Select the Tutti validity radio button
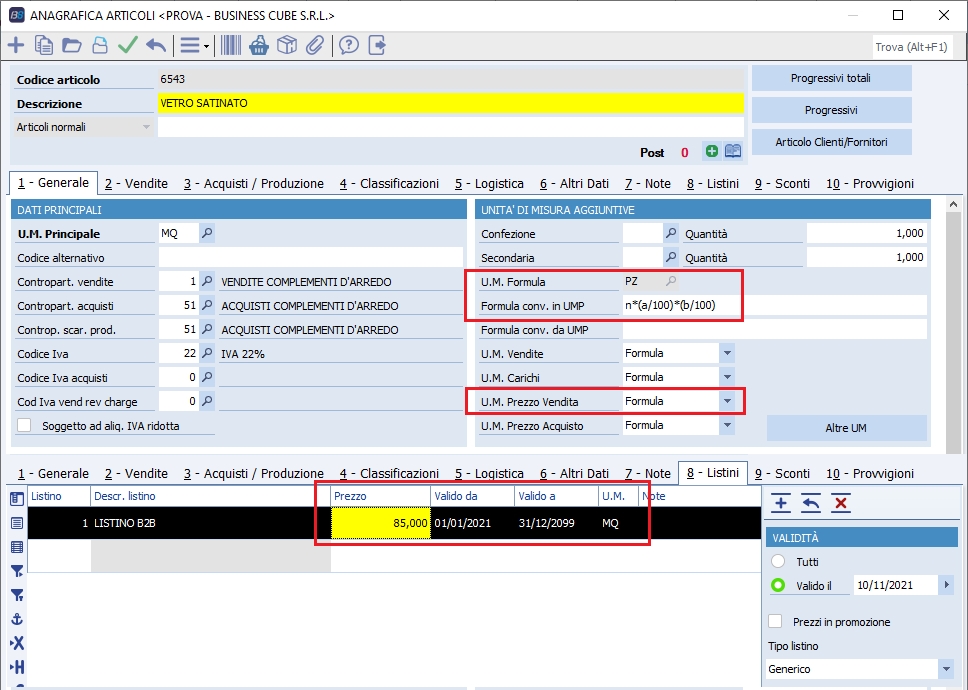This screenshot has width=968, height=690. [778, 562]
